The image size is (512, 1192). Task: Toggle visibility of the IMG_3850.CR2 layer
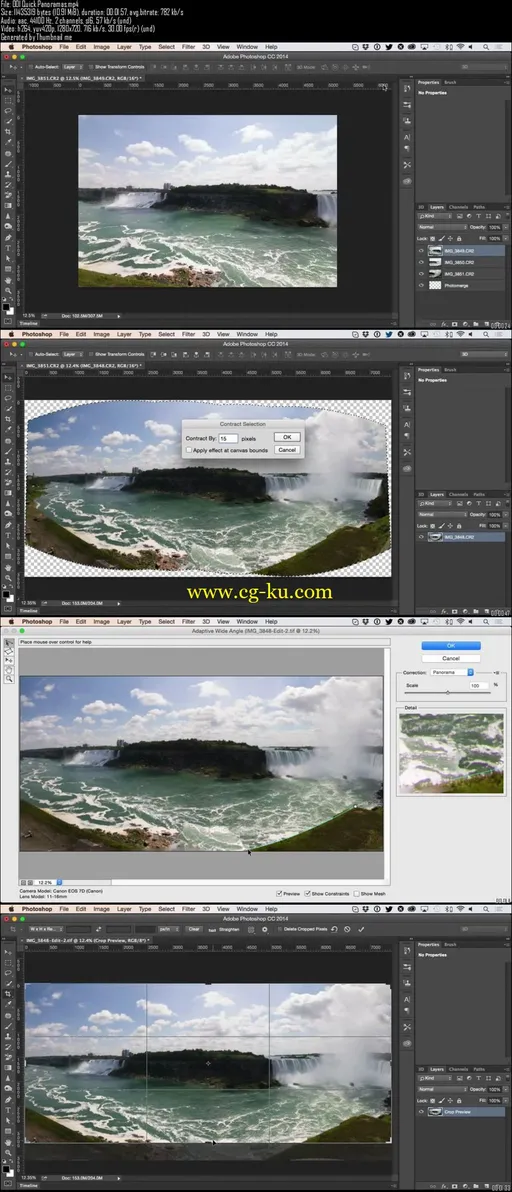(421, 262)
